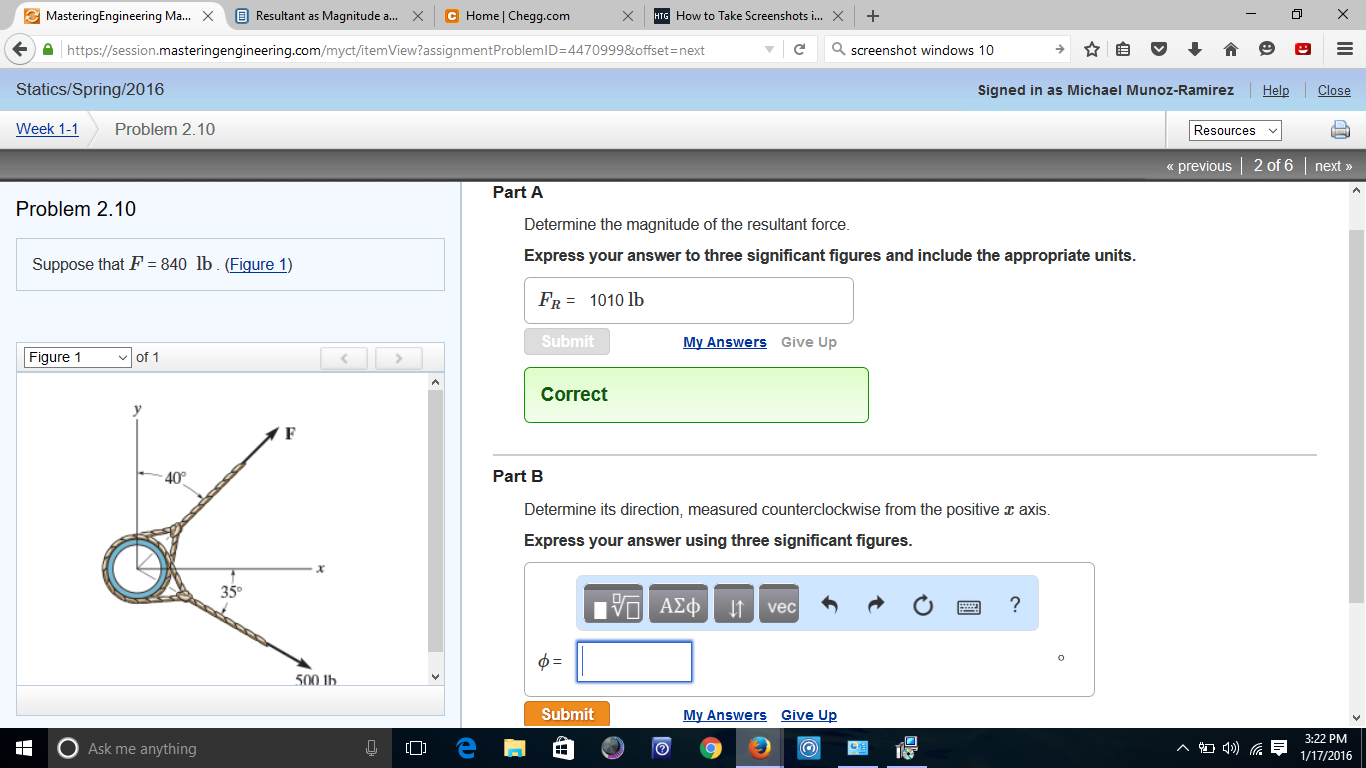
Task: Redo the answer edit
Action: coord(876,605)
